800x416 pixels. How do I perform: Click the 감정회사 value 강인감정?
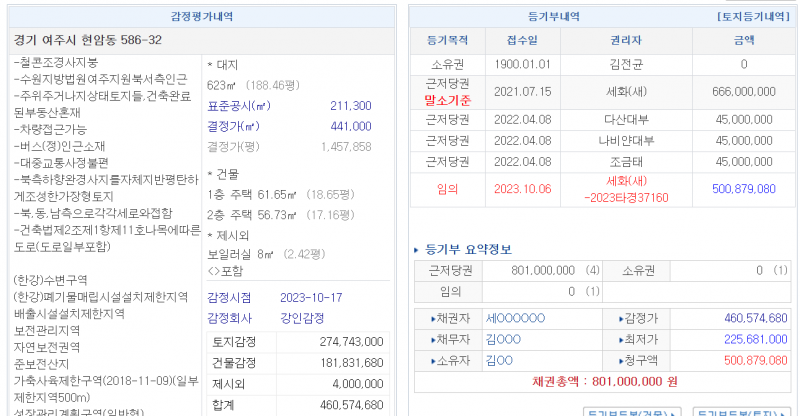303,317
